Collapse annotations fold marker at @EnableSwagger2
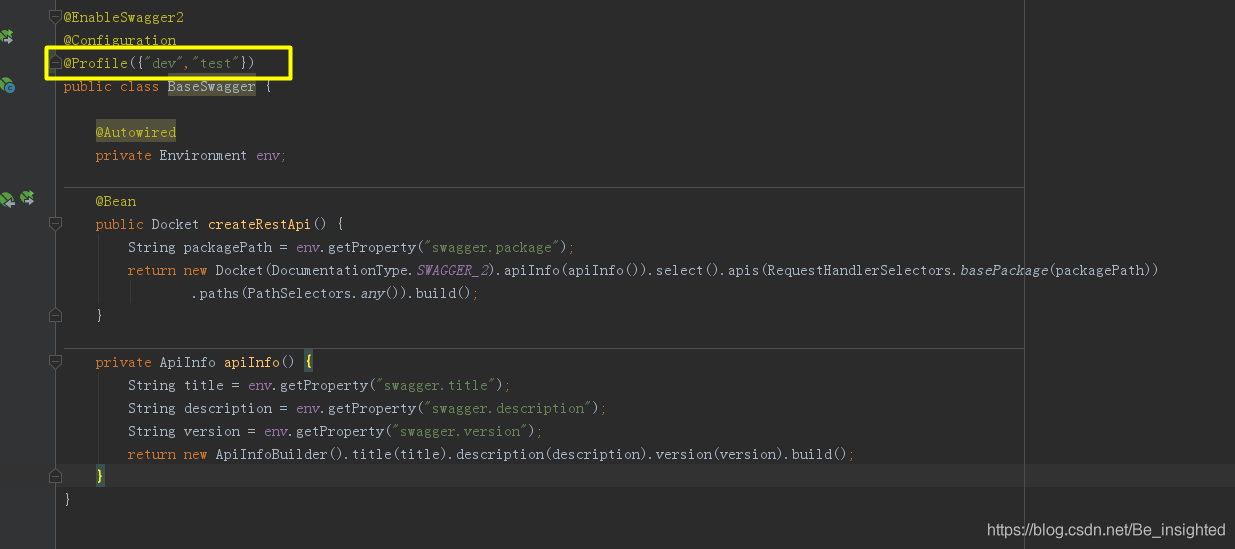Image resolution: width=1235 pixels, height=549 pixels. tap(55, 18)
